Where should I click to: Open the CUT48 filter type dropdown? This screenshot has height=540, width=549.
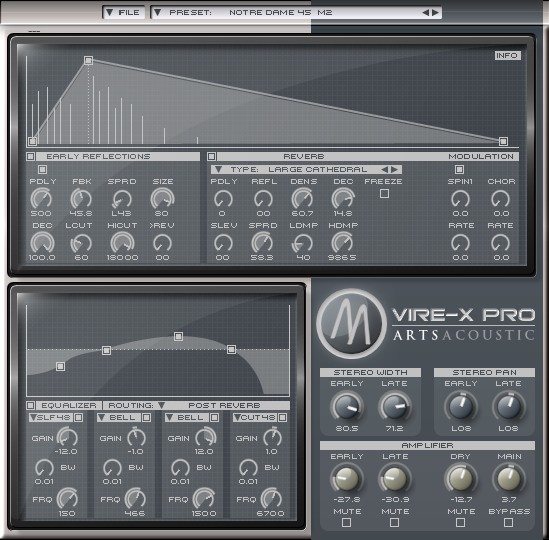coord(237,417)
